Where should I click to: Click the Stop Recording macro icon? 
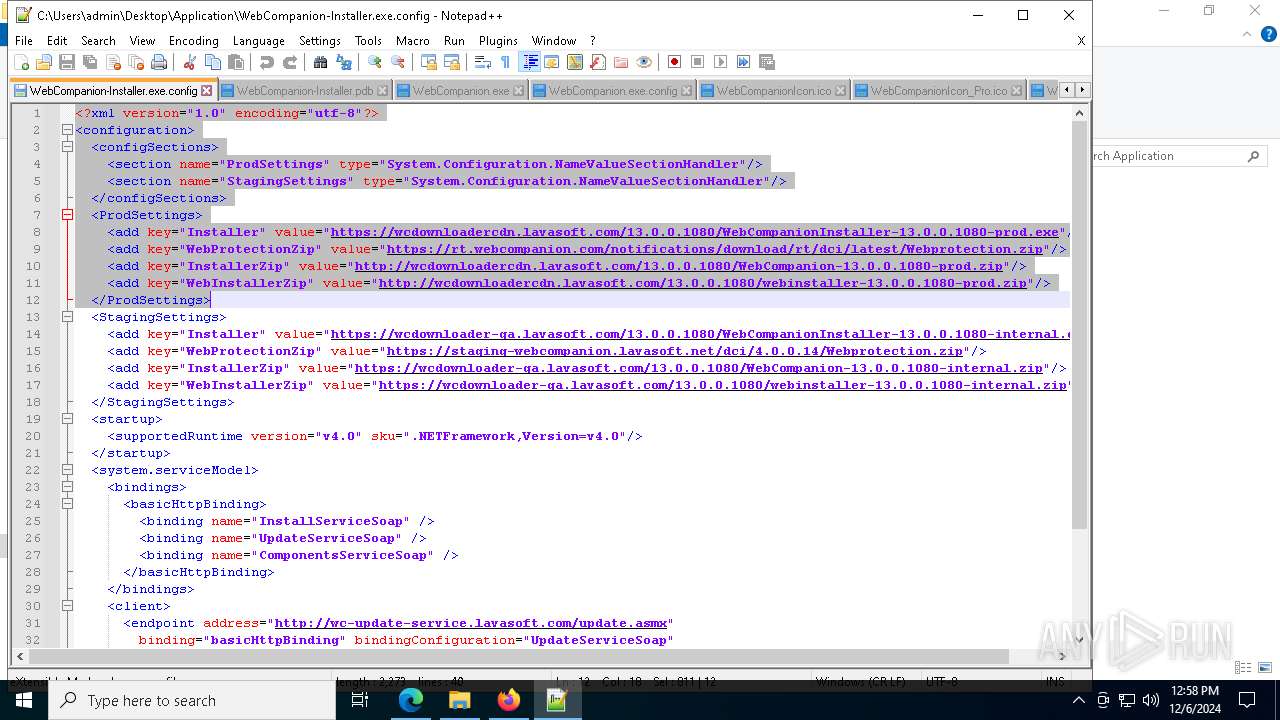tap(697, 62)
